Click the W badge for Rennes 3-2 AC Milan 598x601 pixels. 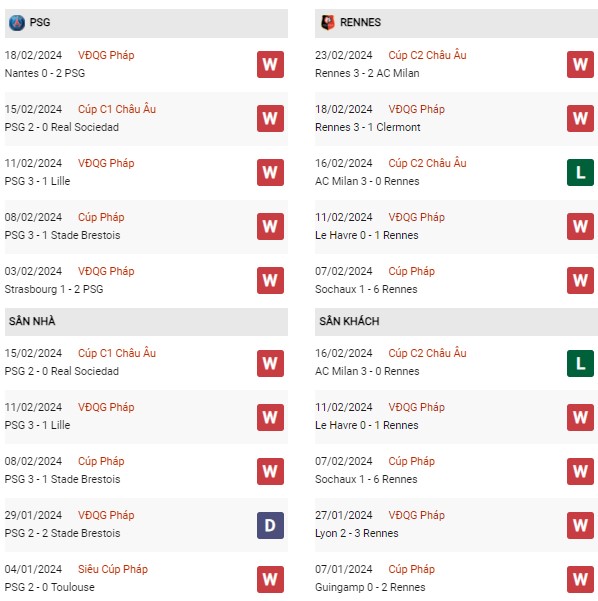[580, 64]
